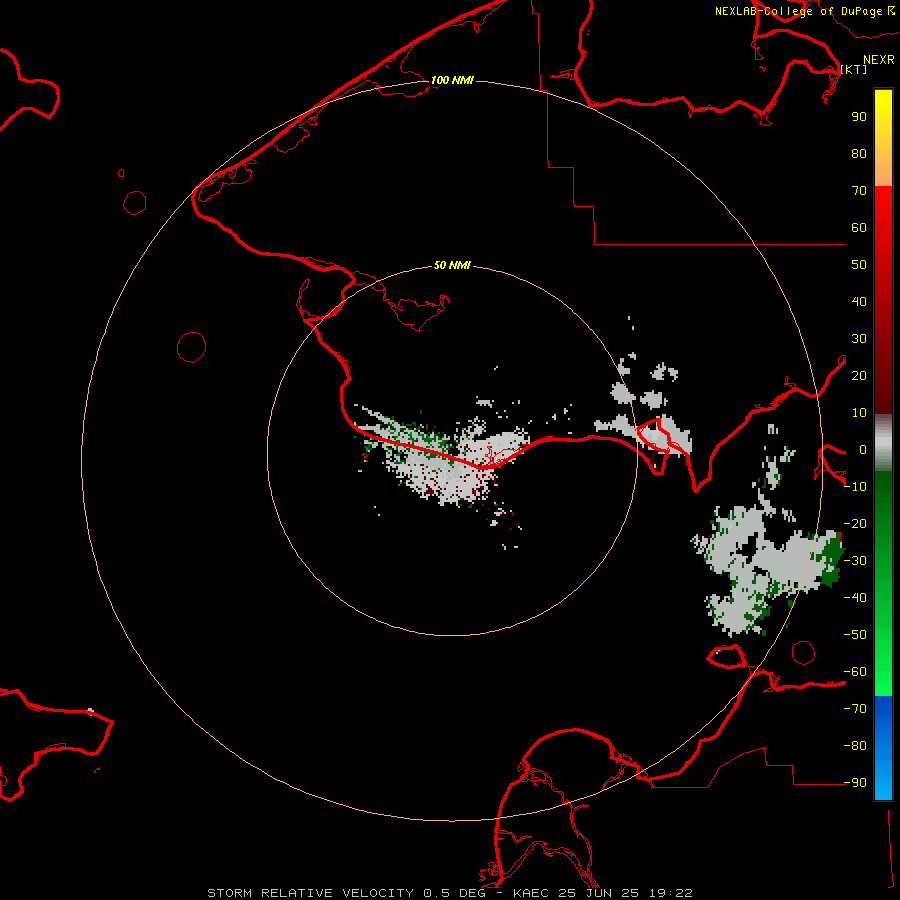Select the -30 value on velocity scale
900x900 pixels.
click(x=855, y=561)
